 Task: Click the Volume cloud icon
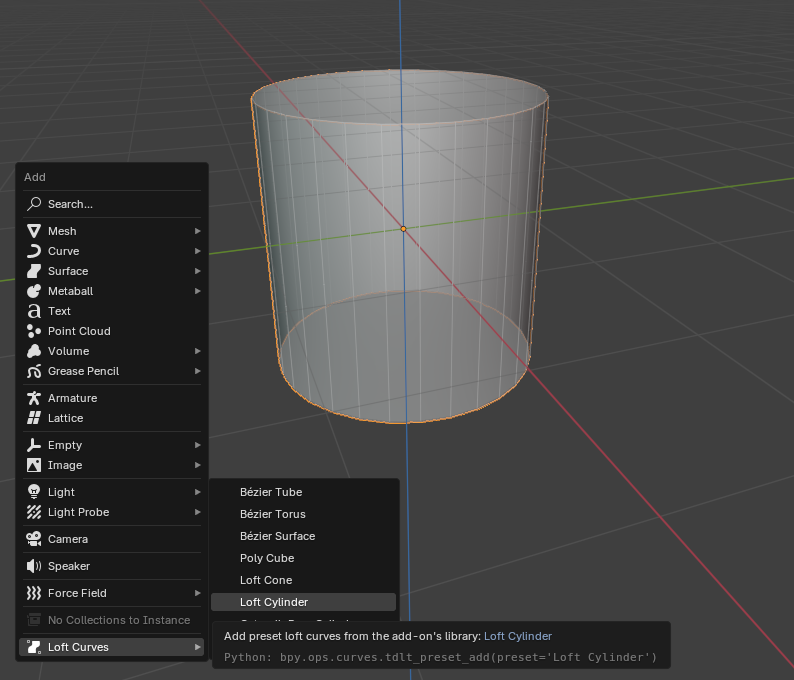pyautogui.click(x=34, y=351)
